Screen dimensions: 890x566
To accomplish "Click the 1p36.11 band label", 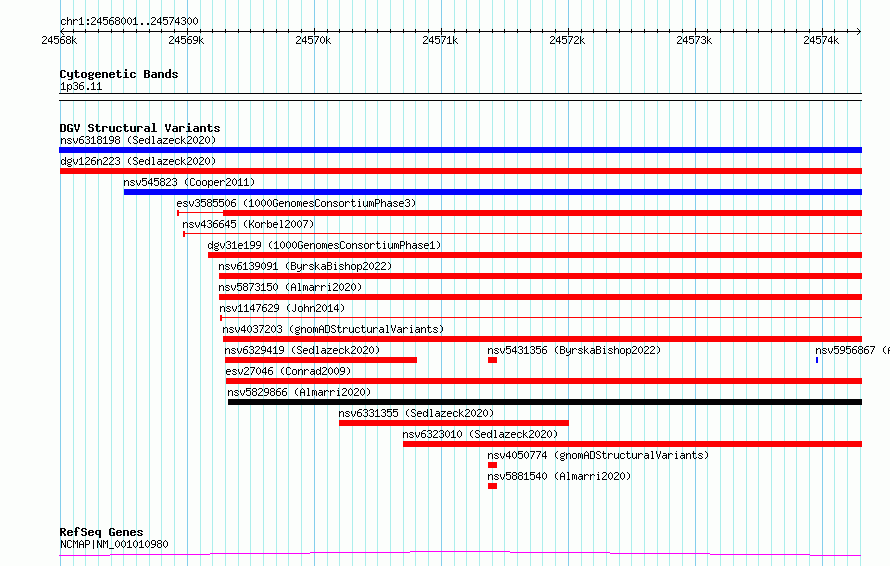I will point(81,86).
